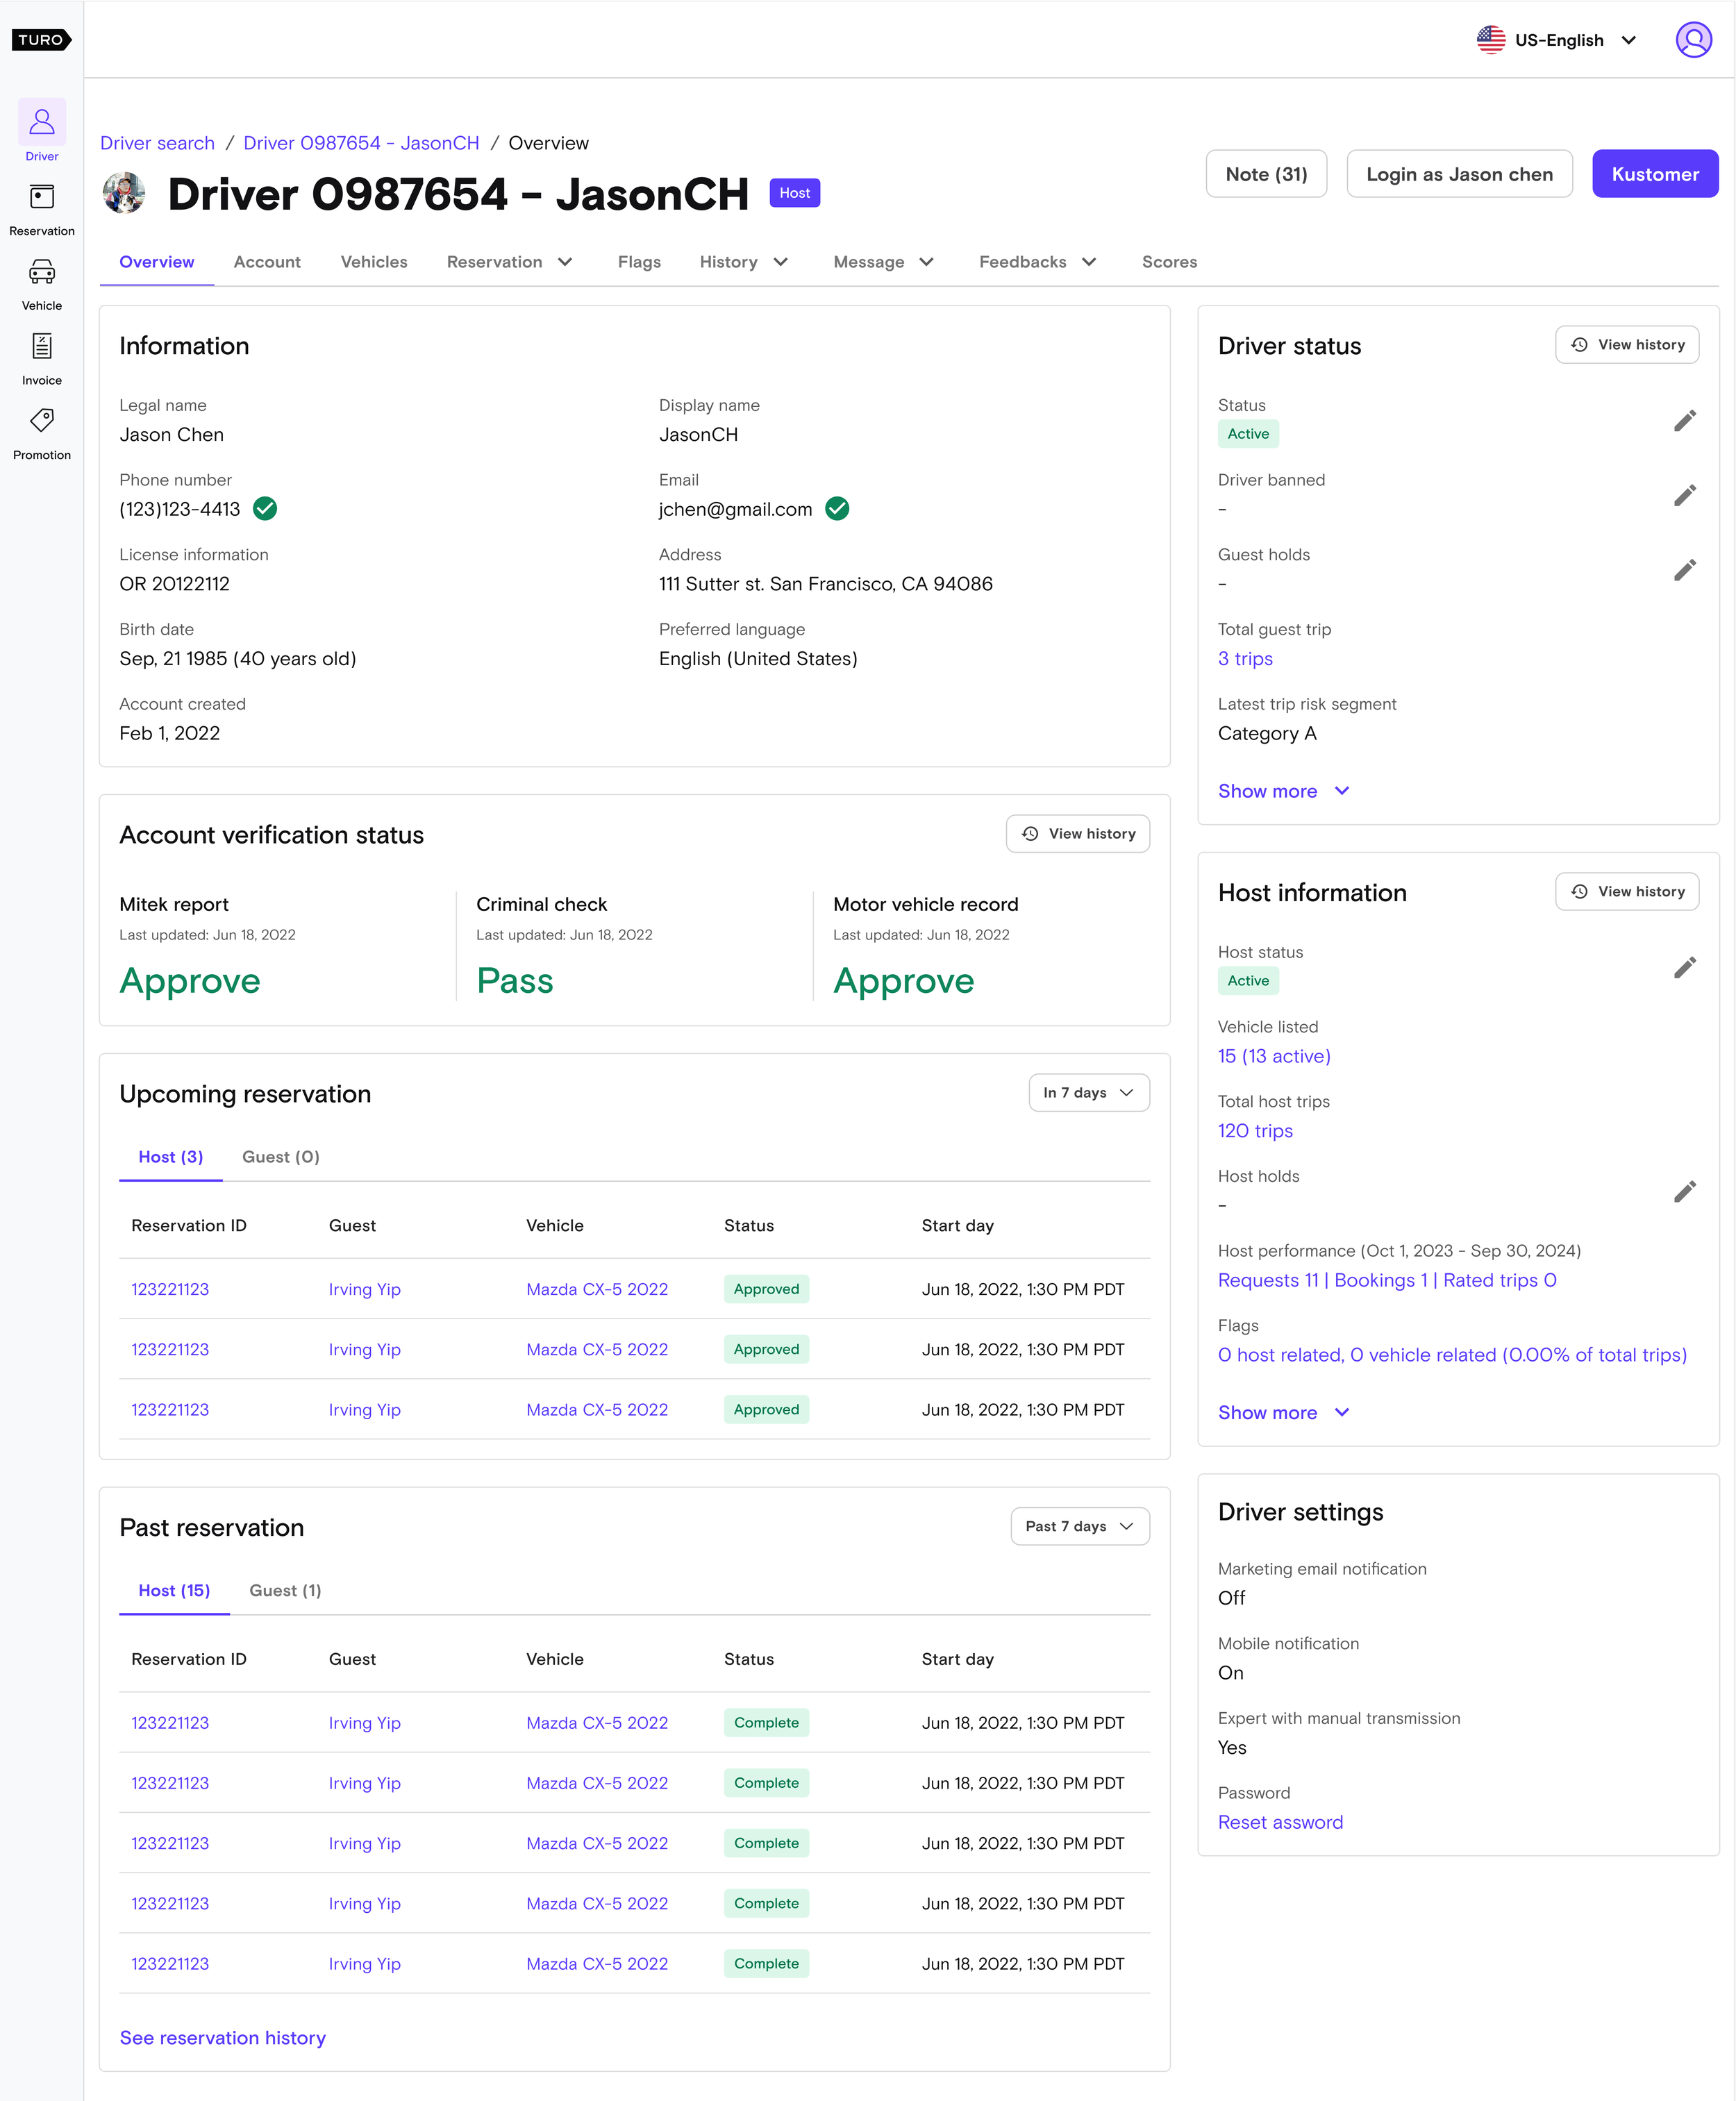Edit Host holds using pencil icon
Screen dimensions: 1736x2101
click(1684, 1191)
